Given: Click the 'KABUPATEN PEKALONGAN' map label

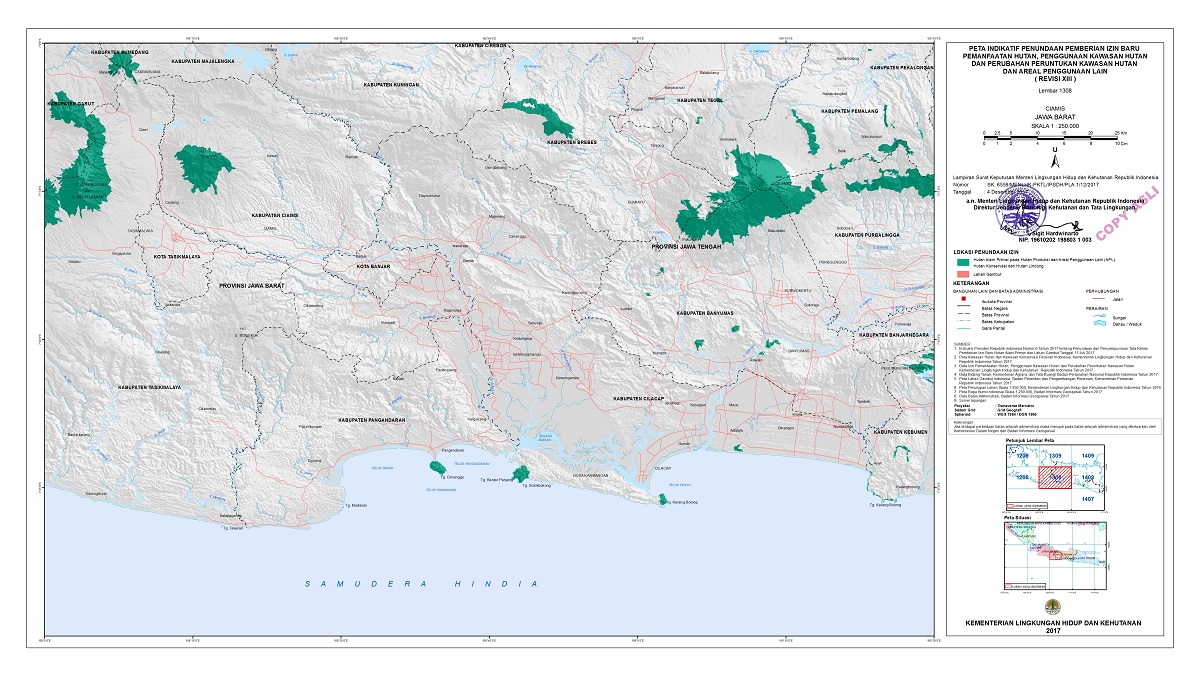Looking at the screenshot, I should point(901,67).
